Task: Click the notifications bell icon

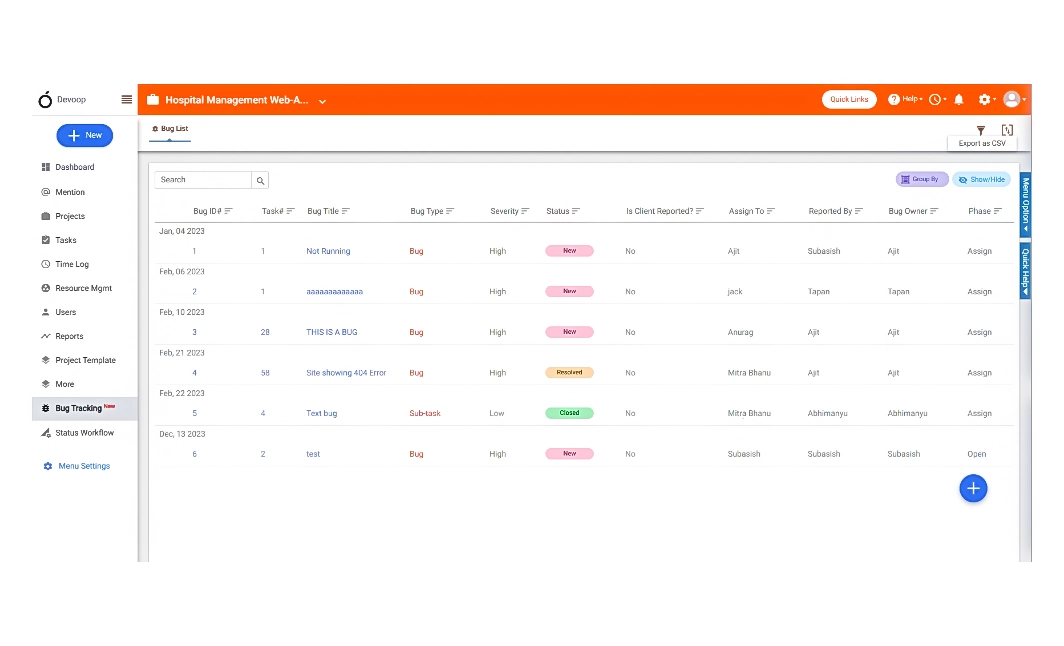Action: [x=958, y=99]
